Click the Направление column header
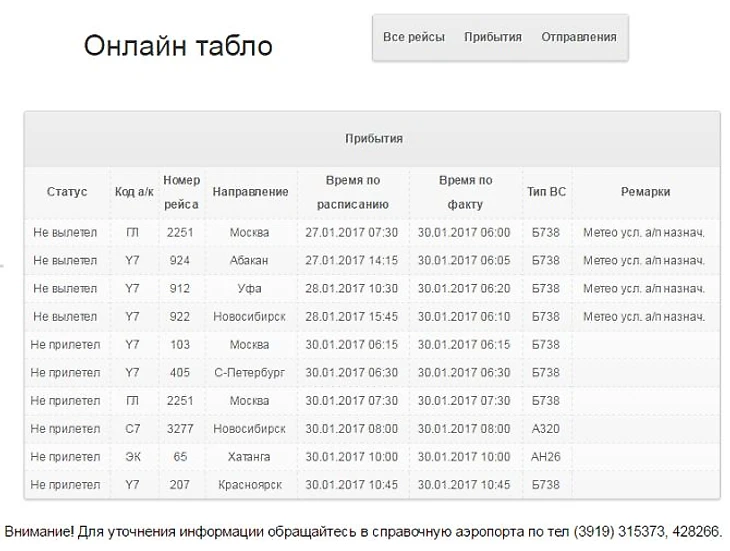Screen dimensions: 730x551 (x=250, y=192)
